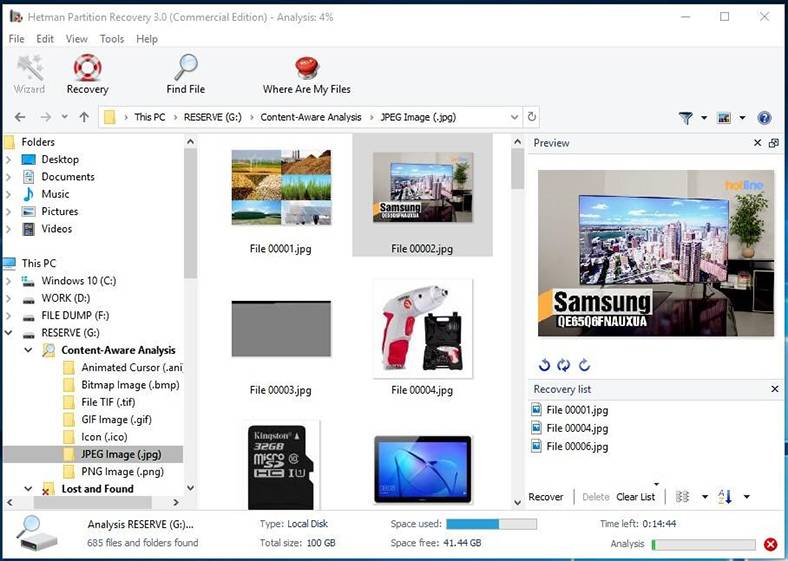Flip preview with middle rotate icon
This screenshot has height=561, width=788.
point(564,365)
